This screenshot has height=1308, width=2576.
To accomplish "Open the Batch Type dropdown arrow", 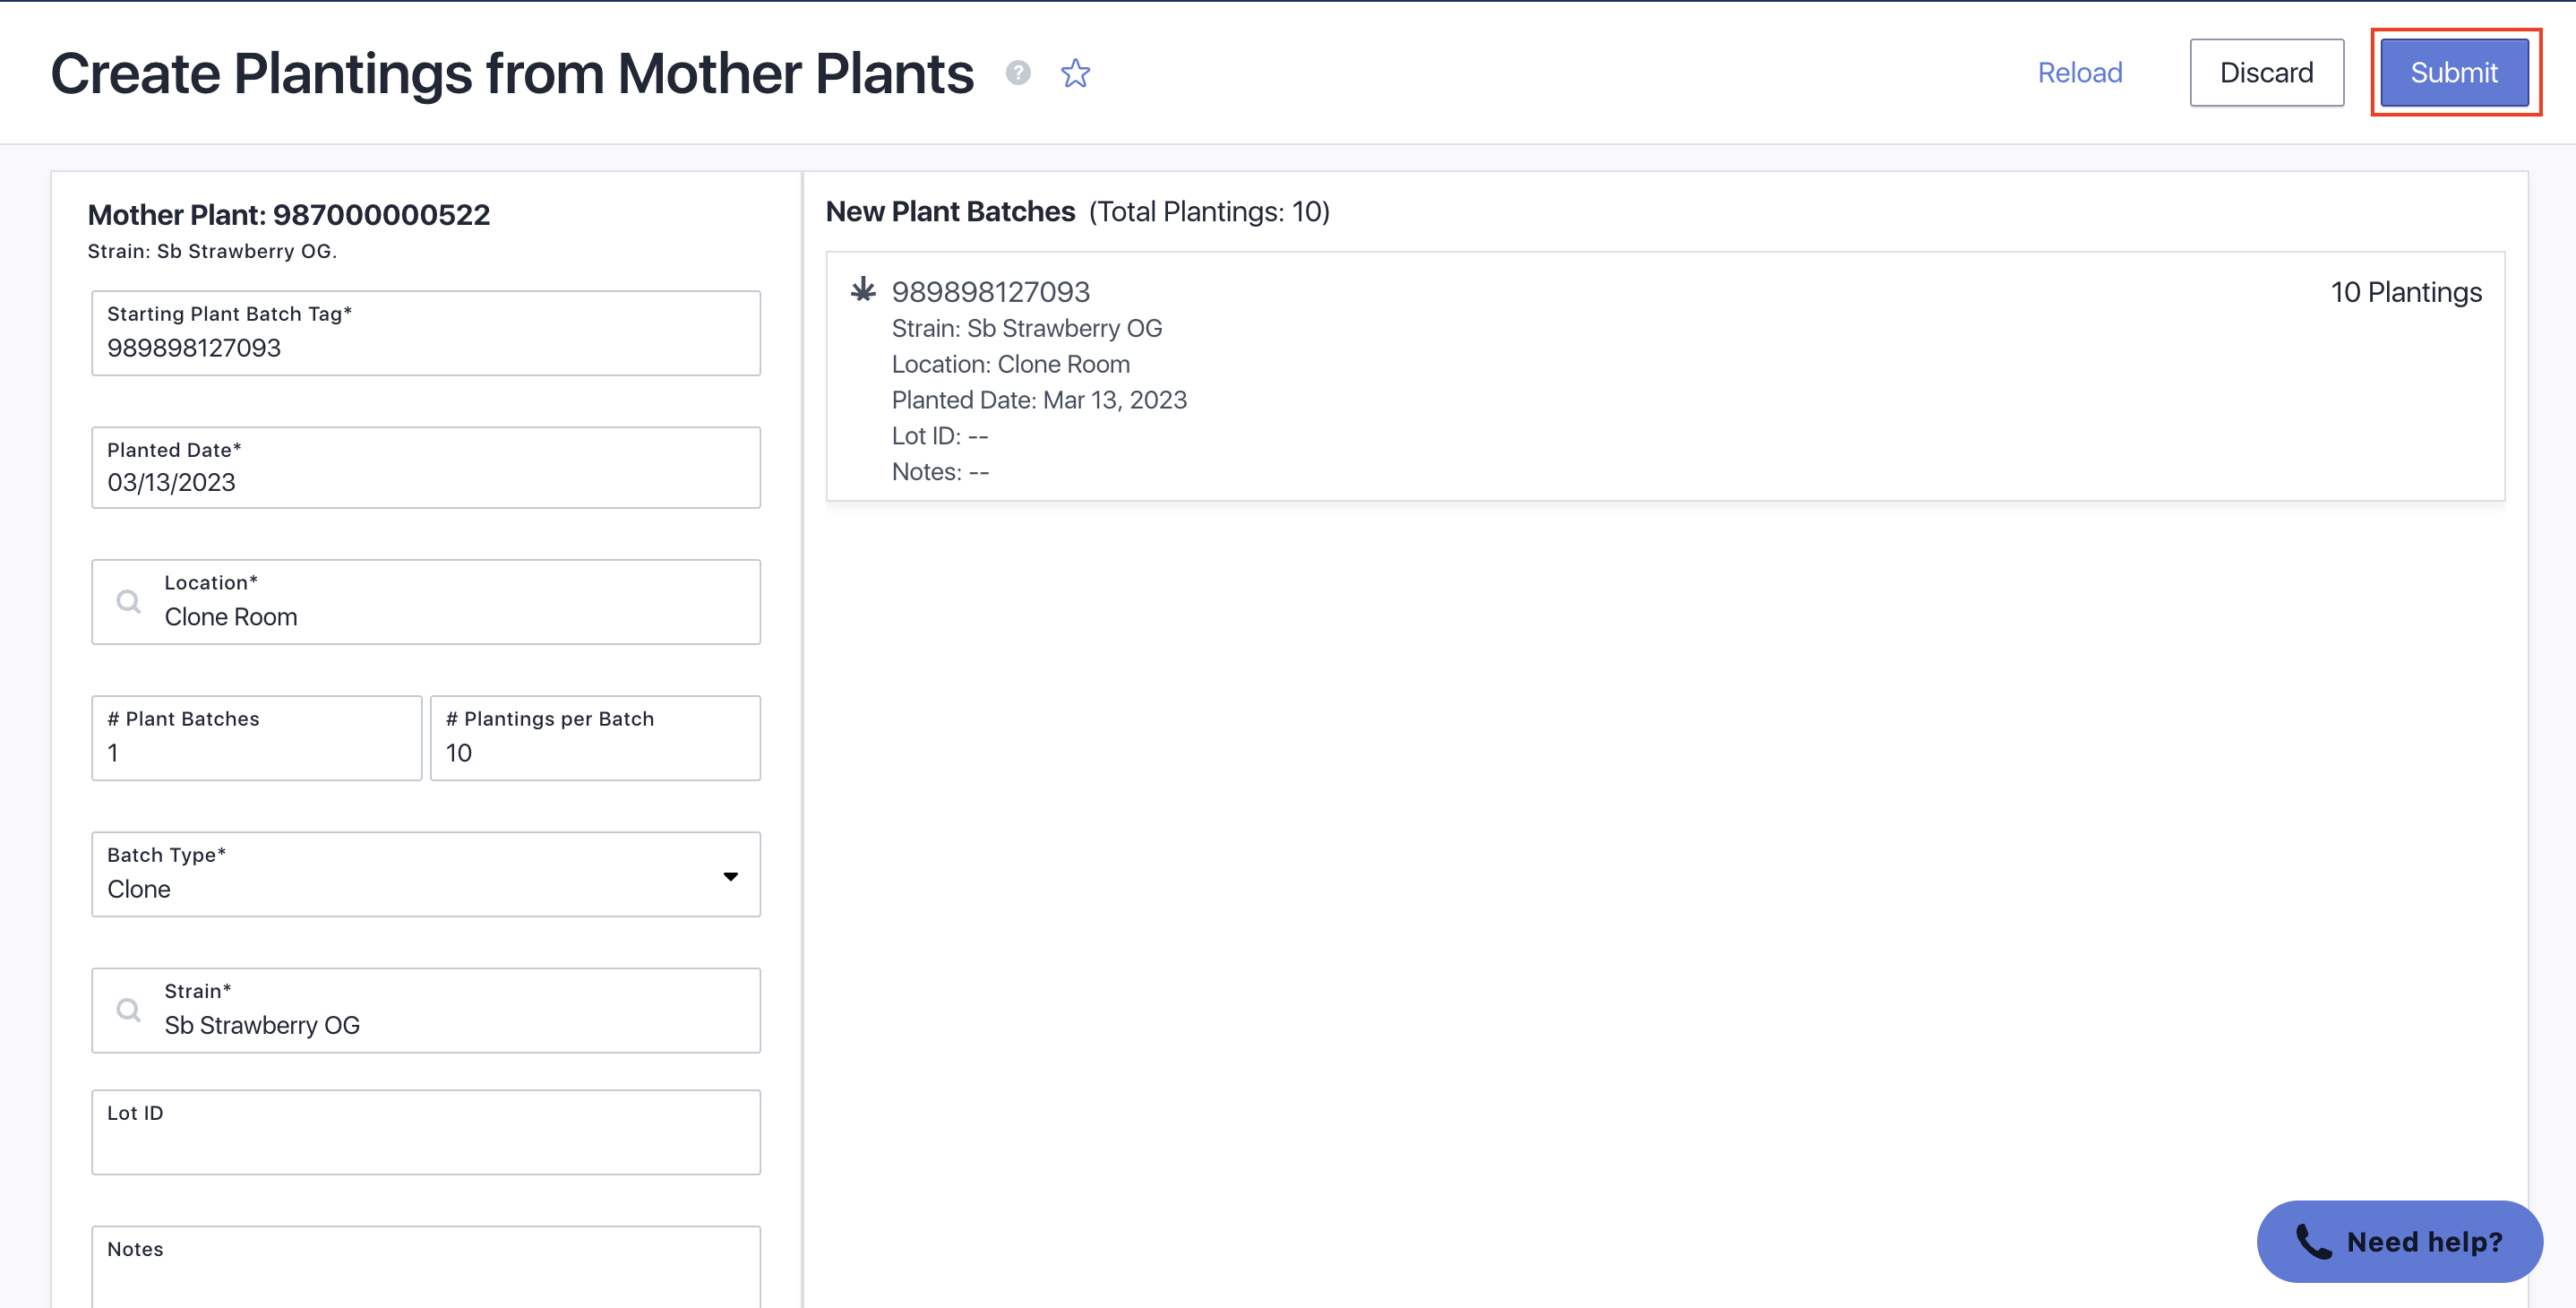I will (731, 876).
